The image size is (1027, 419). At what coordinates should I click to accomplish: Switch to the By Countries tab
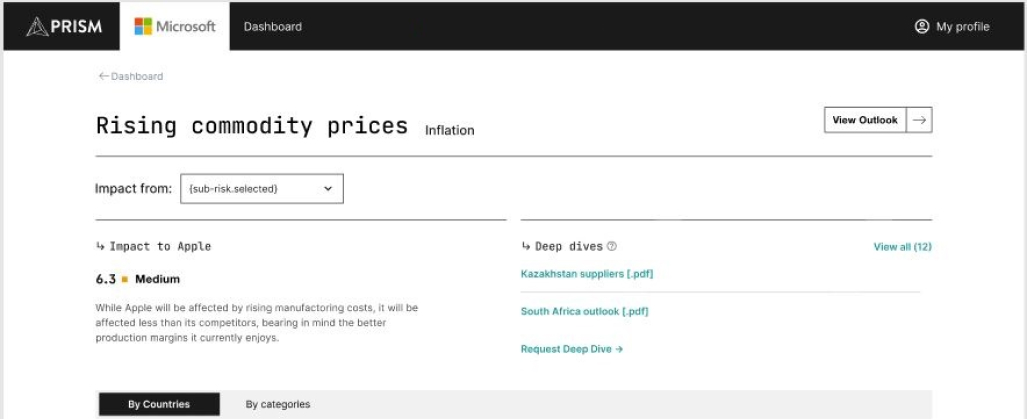(158, 404)
